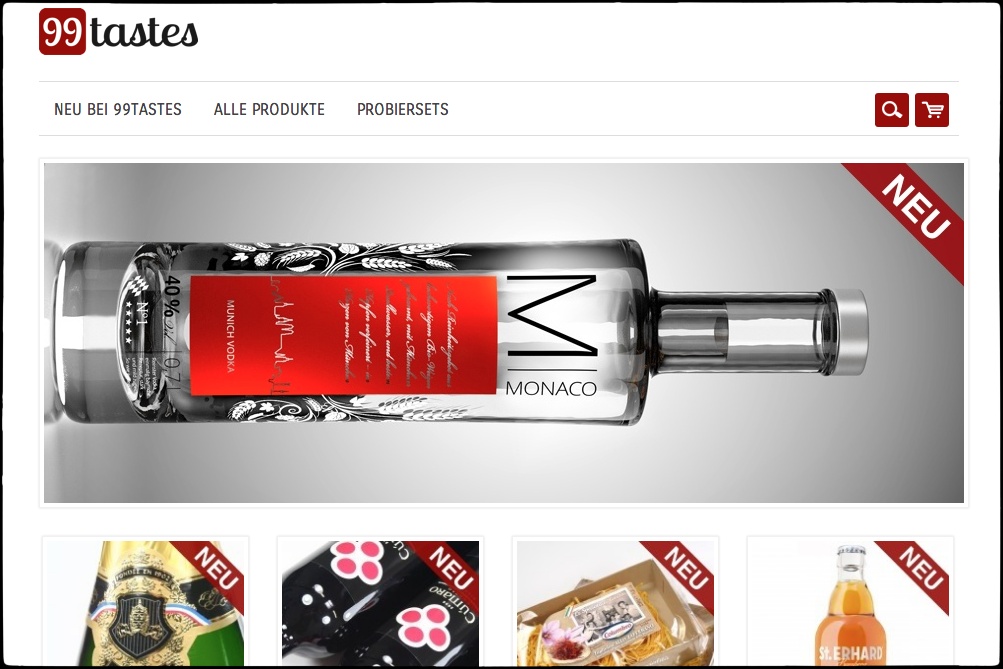Viewport: 1003px width, 669px height.
Task: Click the MONACO text on the vodka bottle
Action: coord(551,388)
